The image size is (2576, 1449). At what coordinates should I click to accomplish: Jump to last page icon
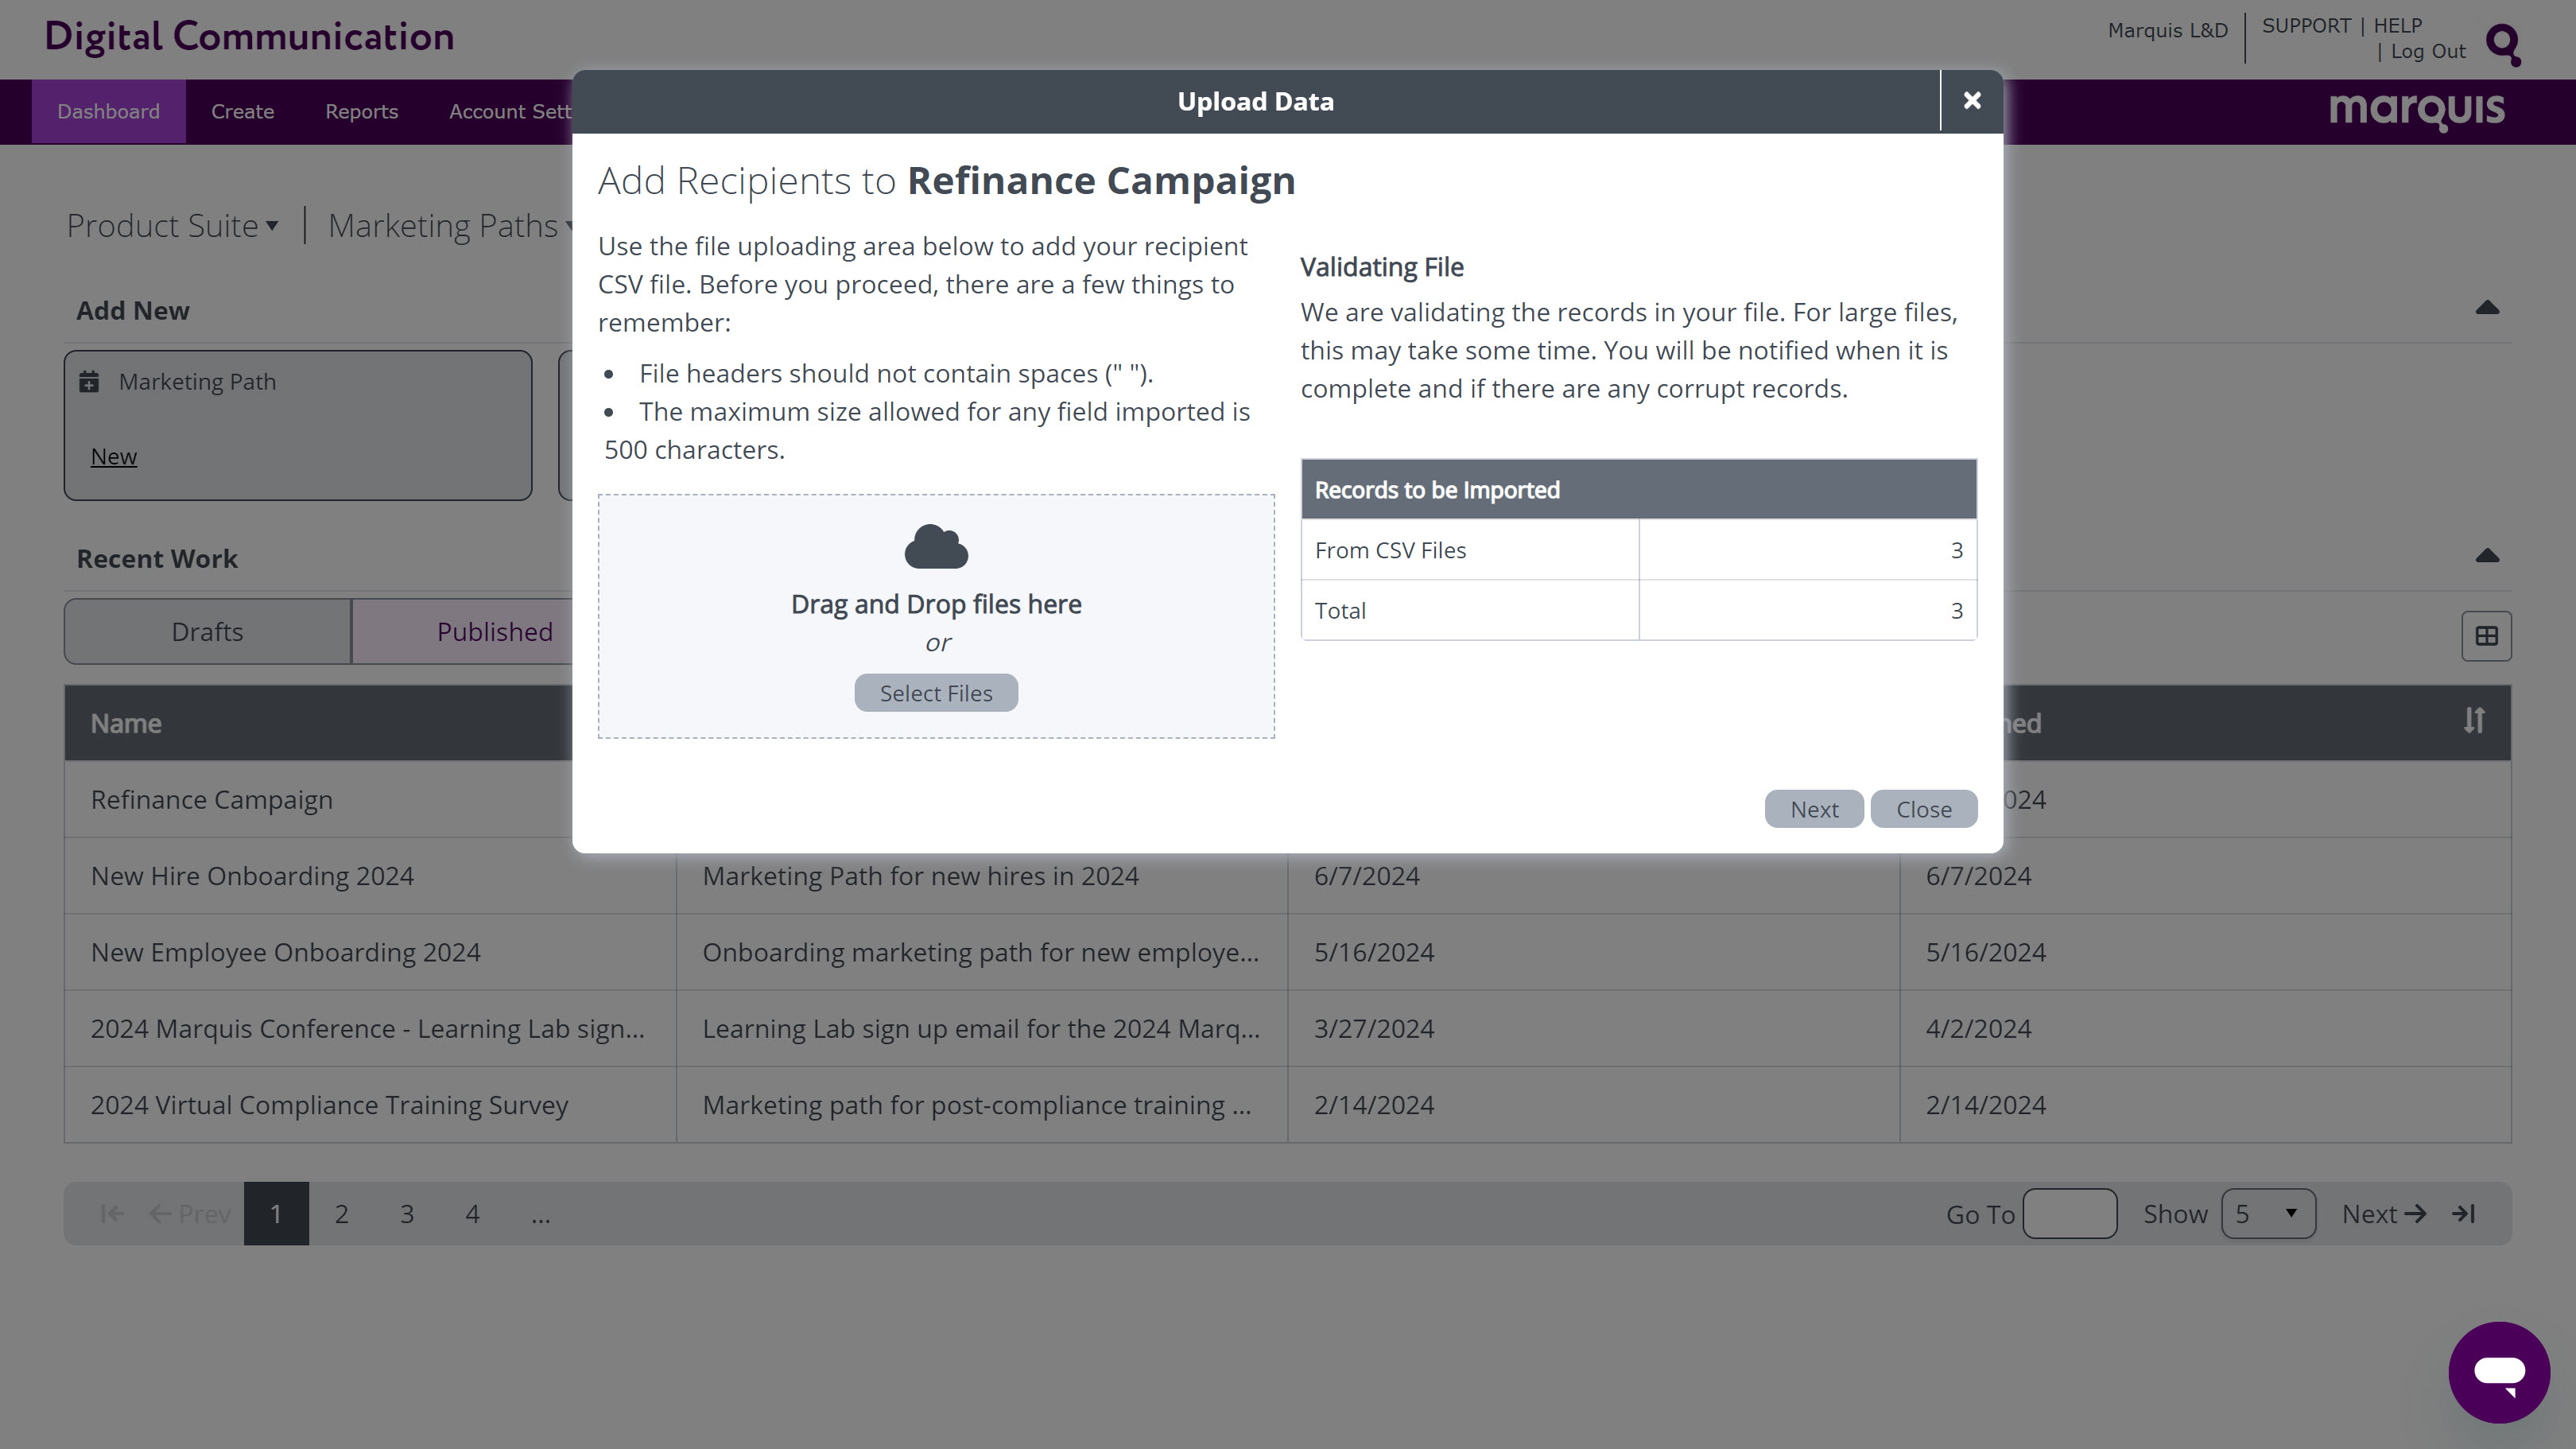click(x=2463, y=1214)
